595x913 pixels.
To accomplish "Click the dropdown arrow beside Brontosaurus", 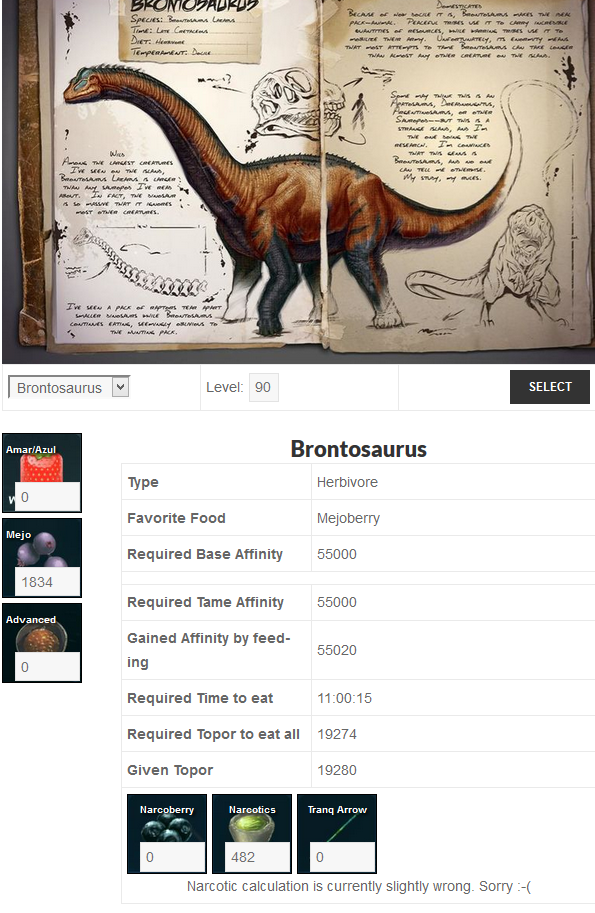I will tap(121, 387).
